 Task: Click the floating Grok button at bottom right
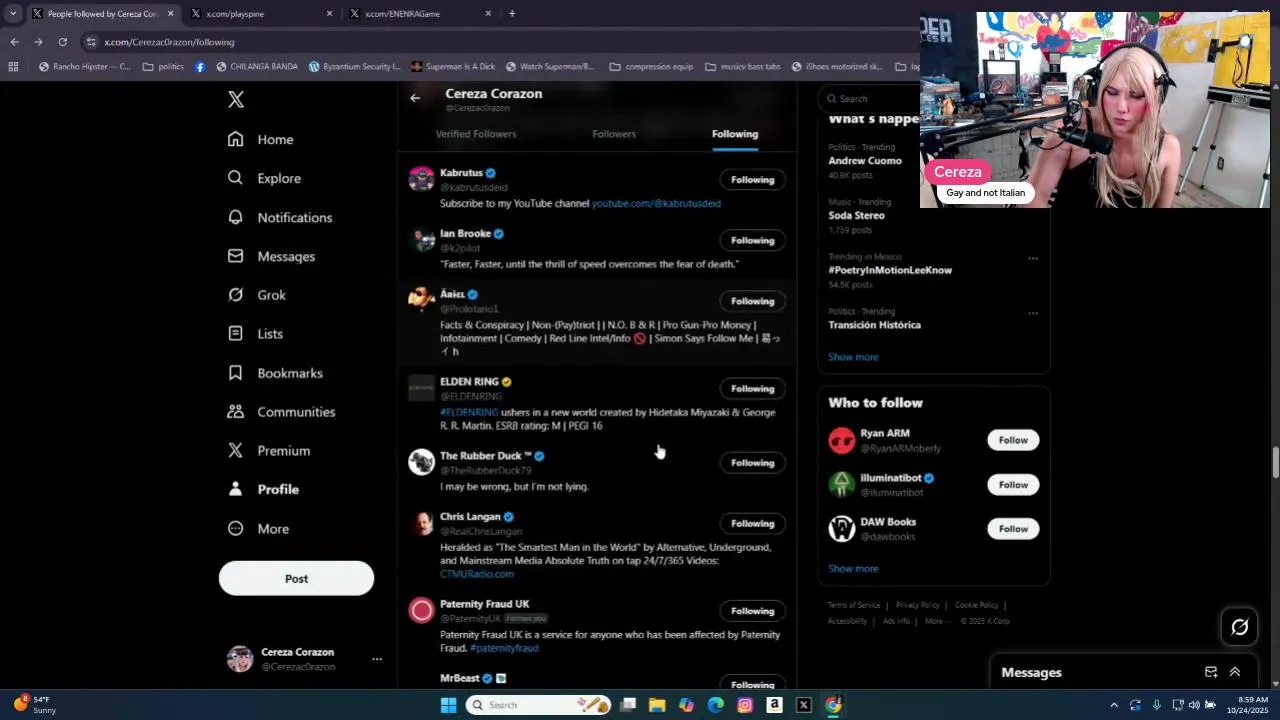1240,627
